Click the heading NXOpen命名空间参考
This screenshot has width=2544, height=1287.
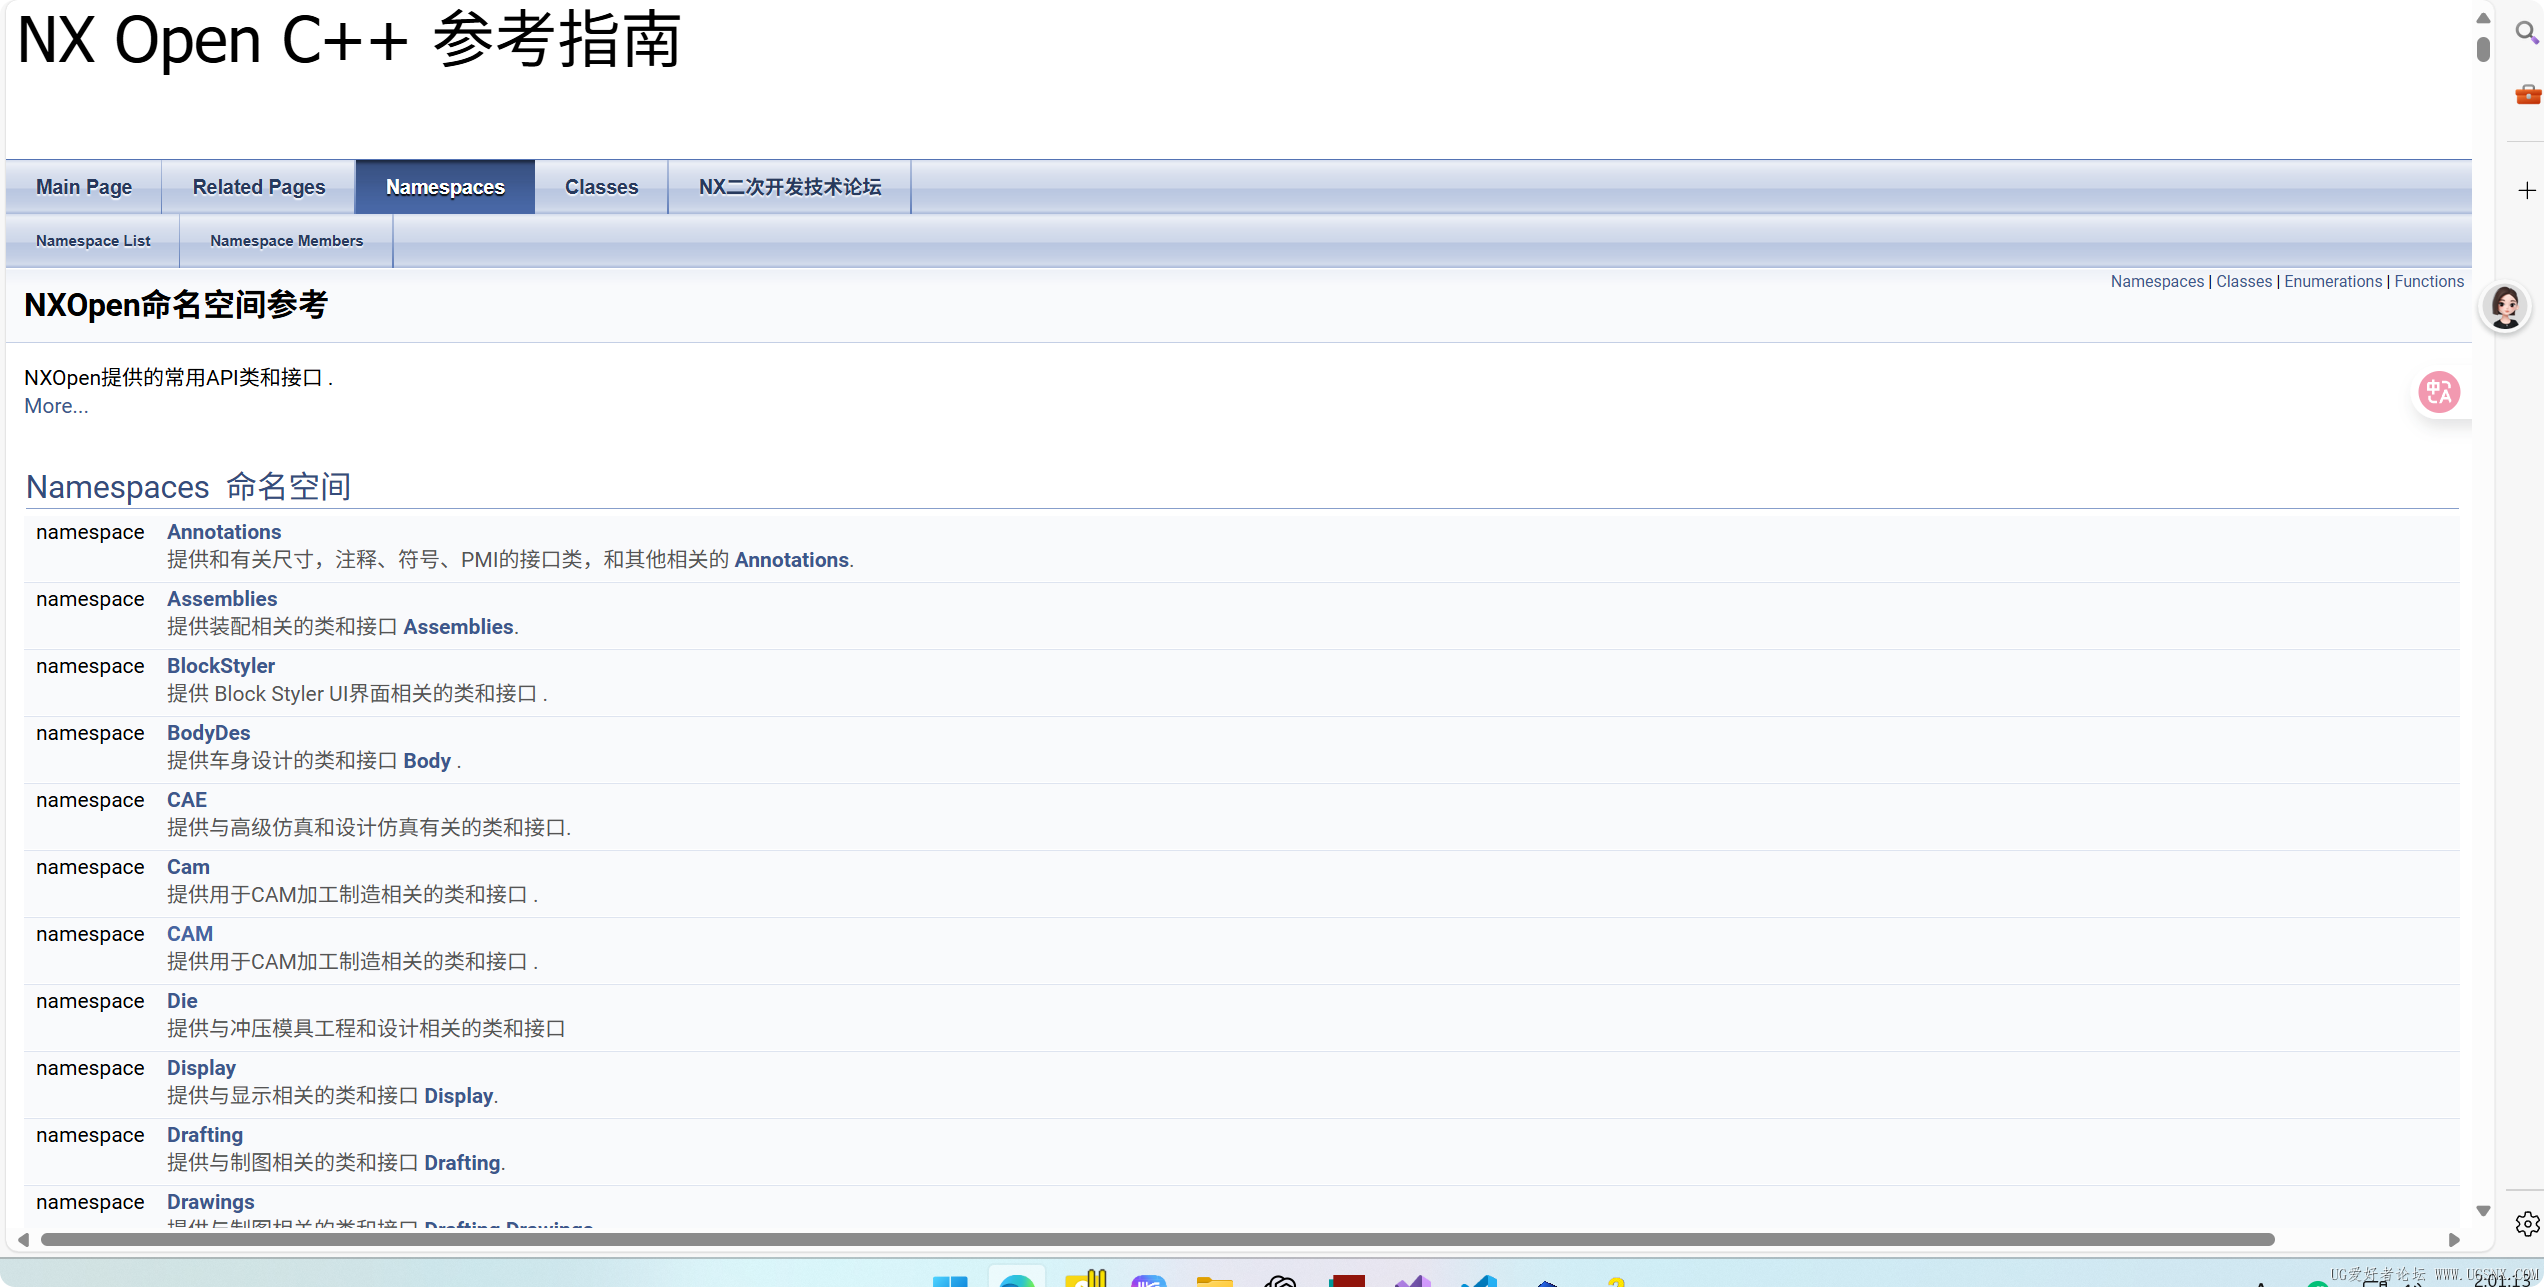[175, 305]
